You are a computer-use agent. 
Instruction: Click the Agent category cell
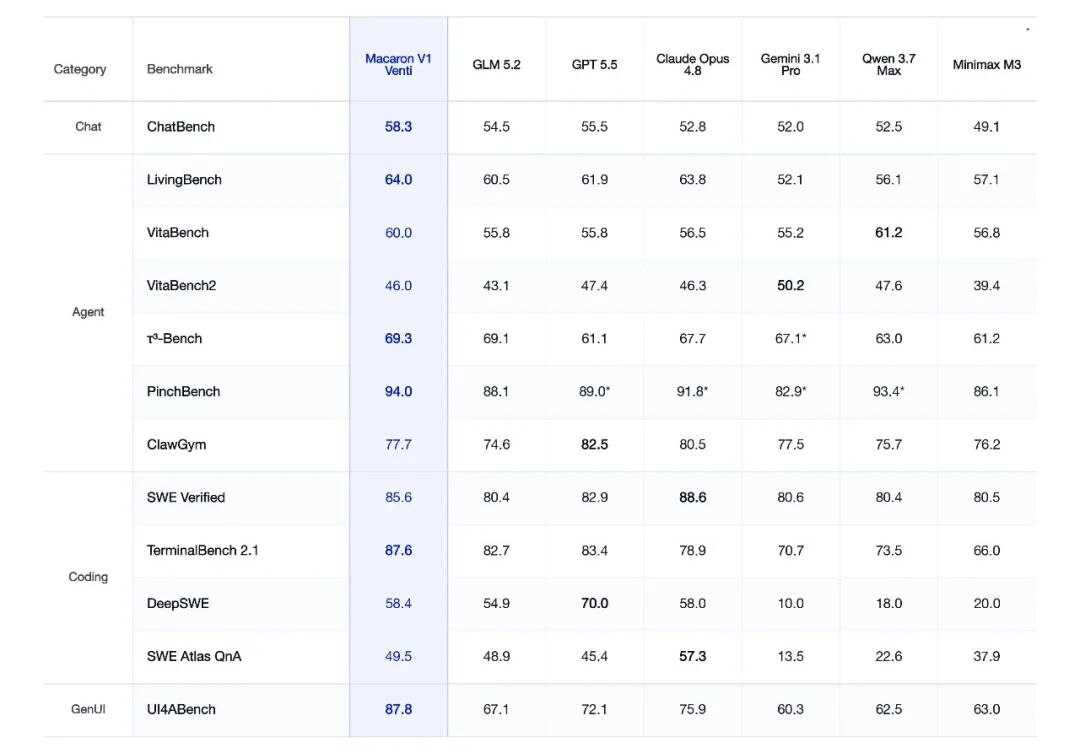(x=88, y=312)
